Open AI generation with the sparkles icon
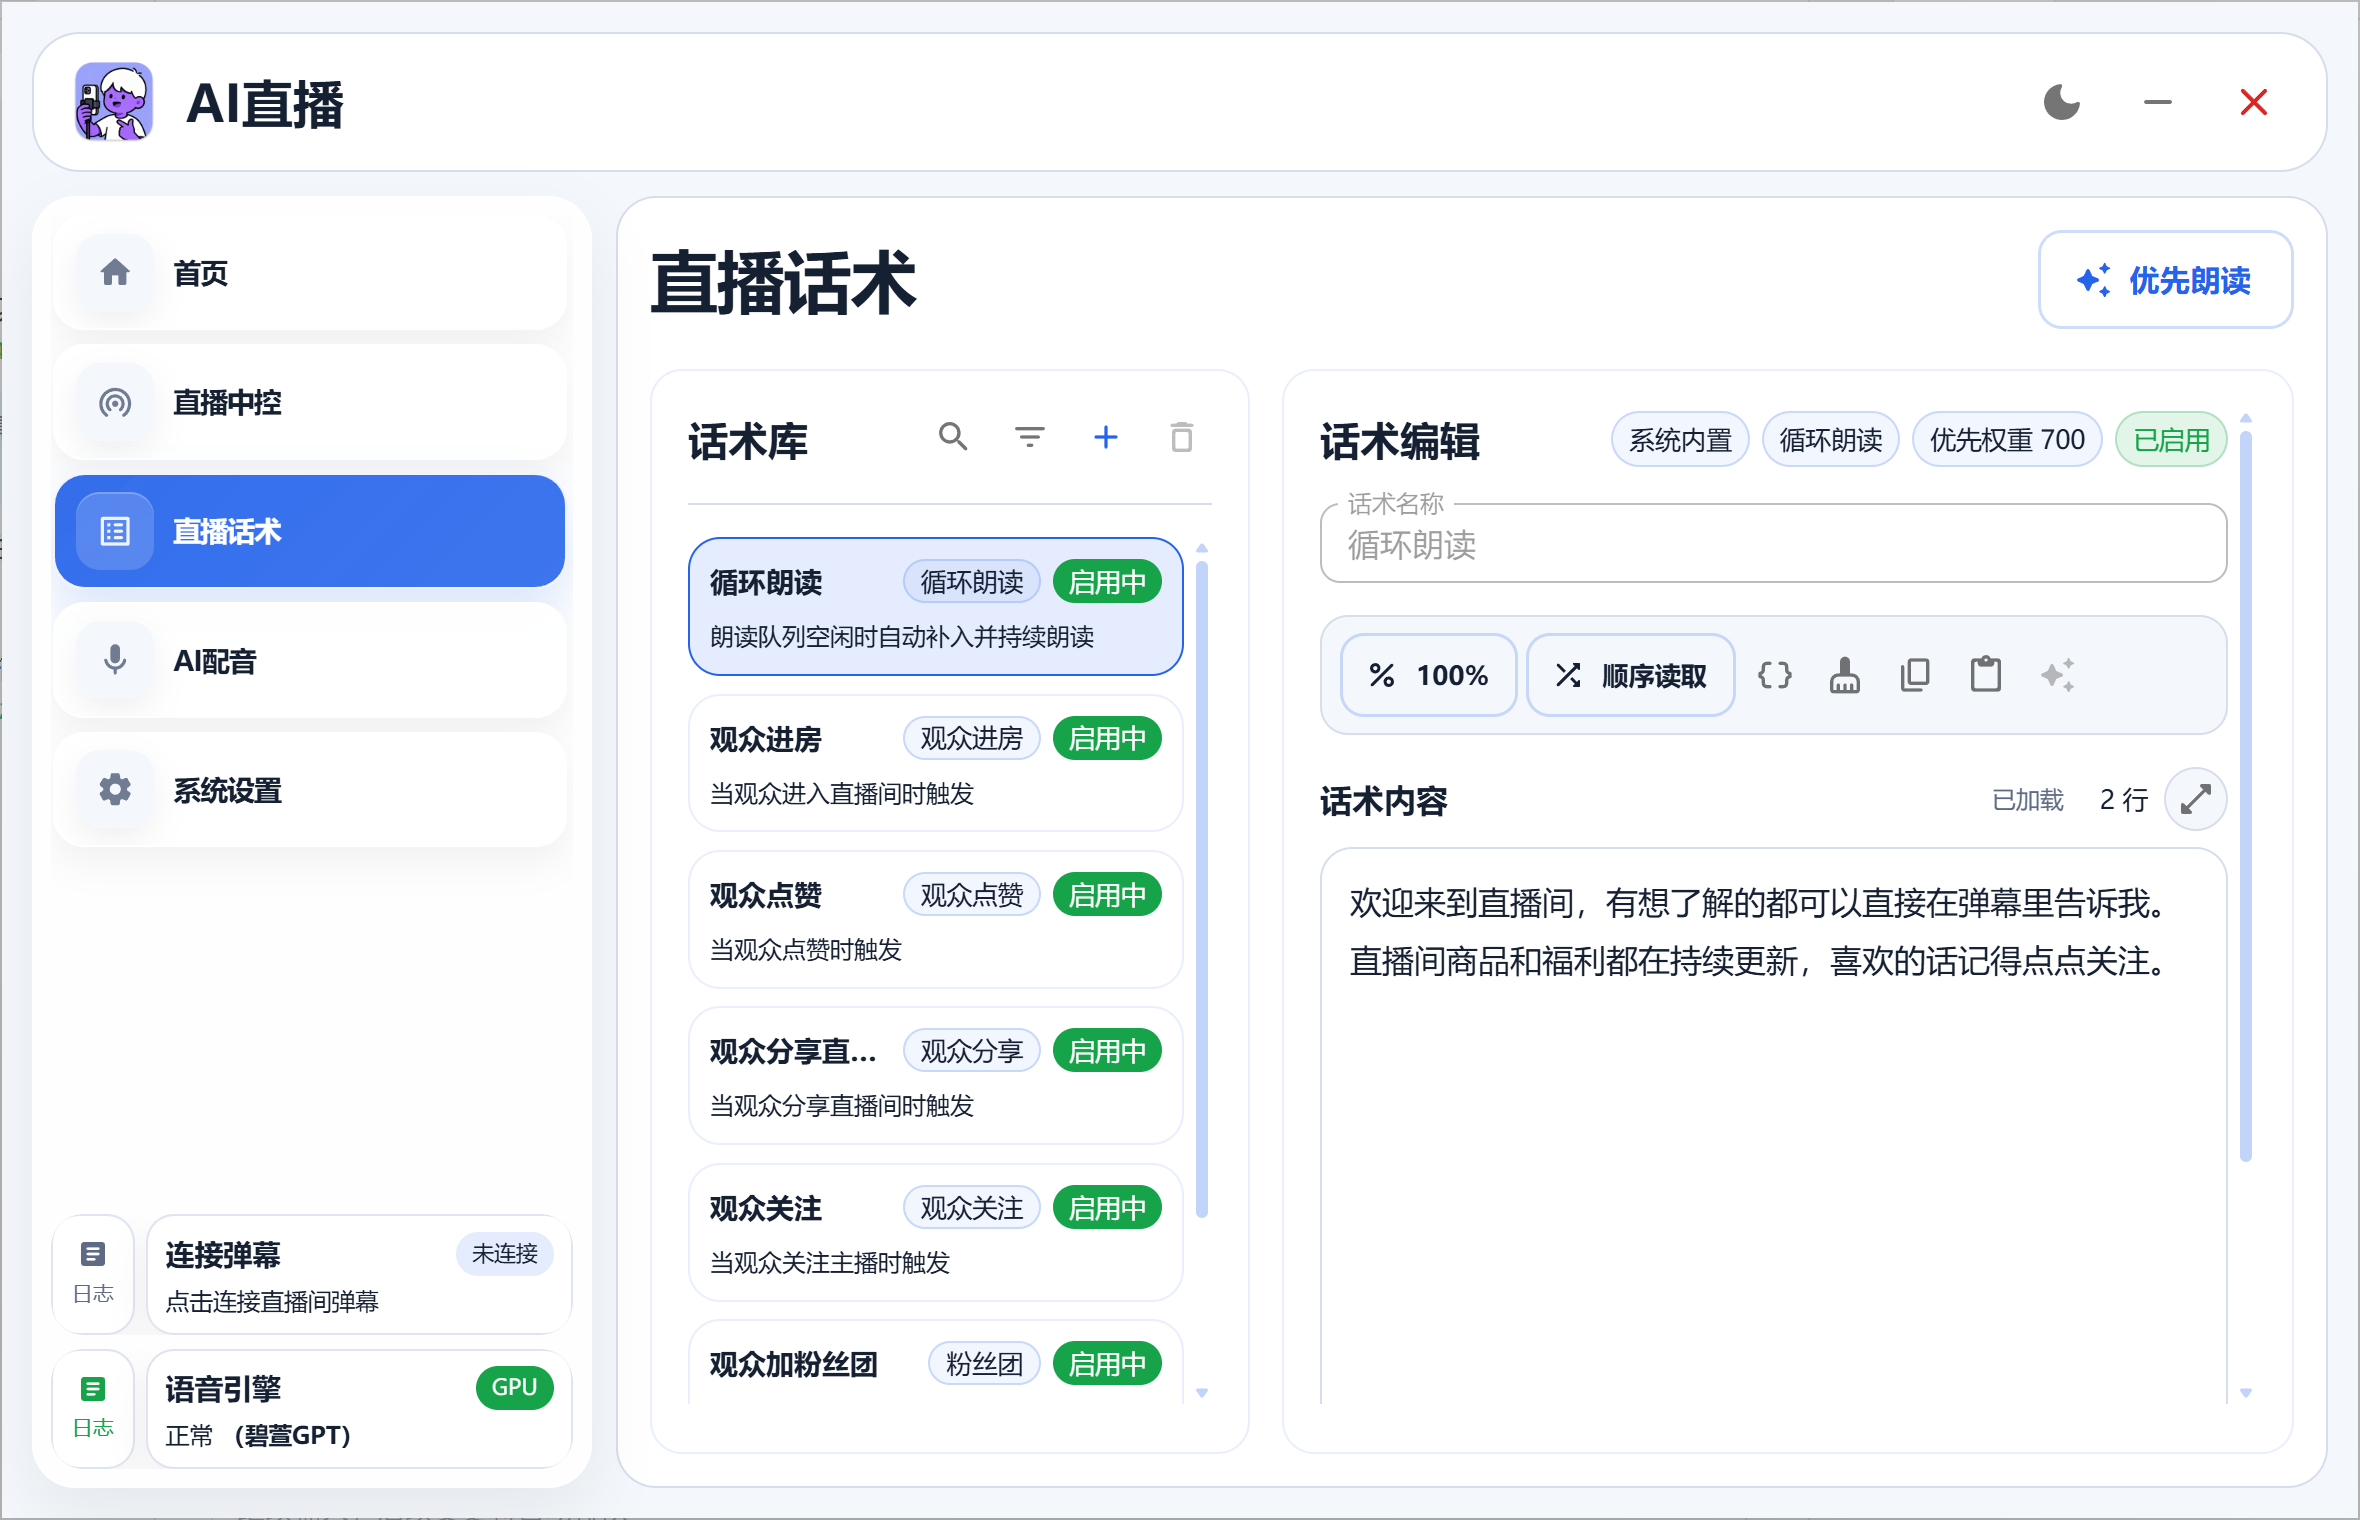The width and height of the screenshot is (2360, 1520). click(x=2058, y=675)
